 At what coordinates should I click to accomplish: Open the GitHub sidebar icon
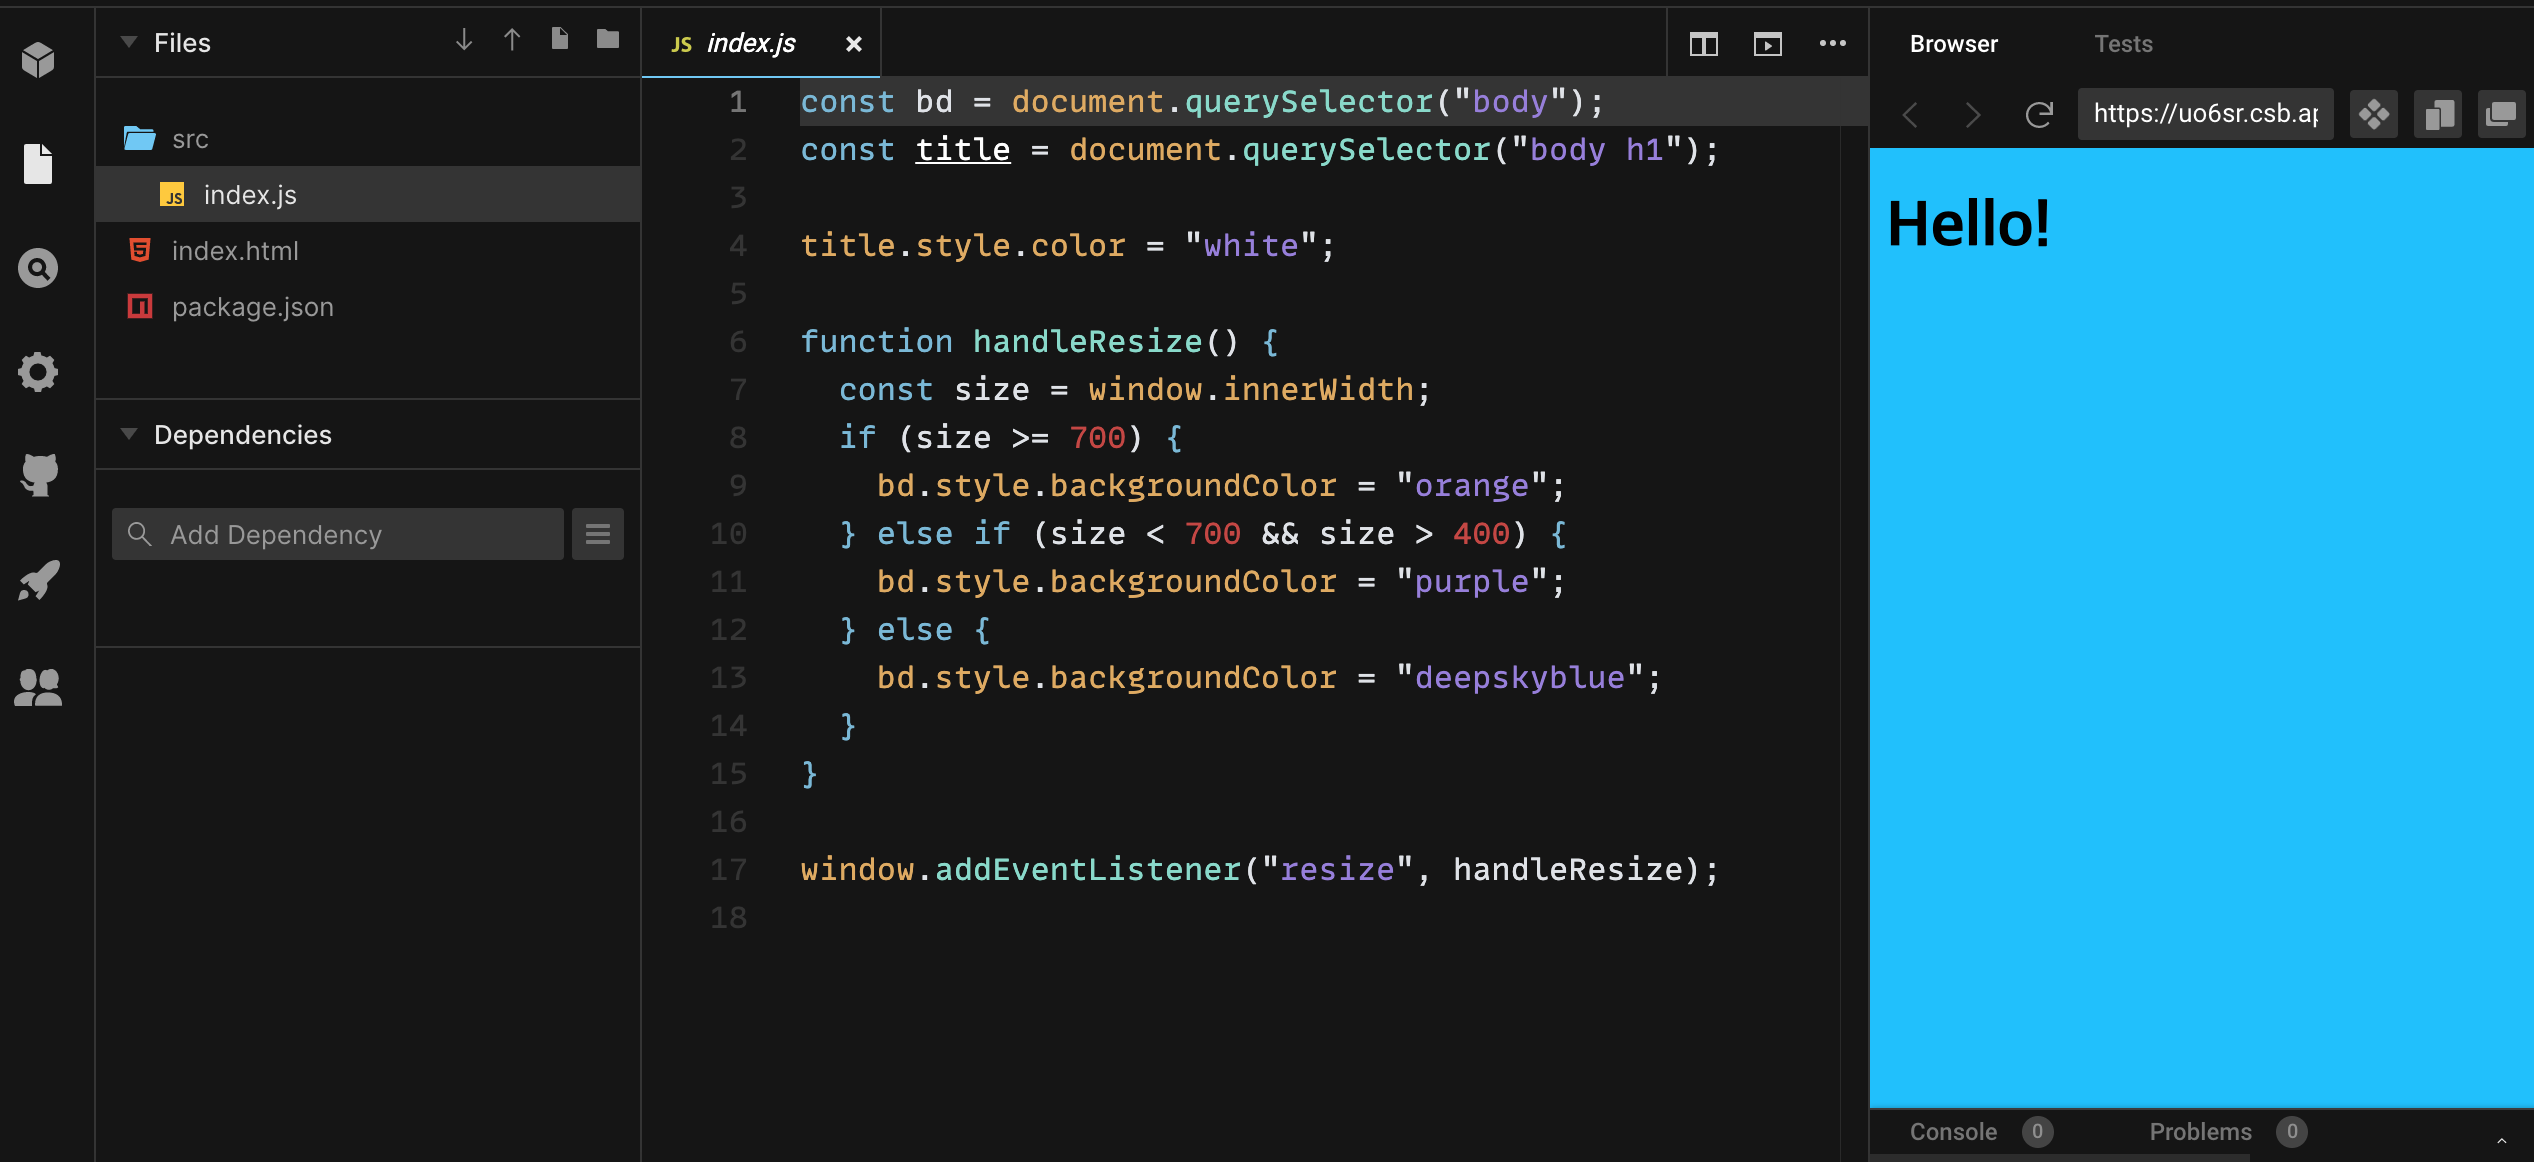[x=38, y=474]
